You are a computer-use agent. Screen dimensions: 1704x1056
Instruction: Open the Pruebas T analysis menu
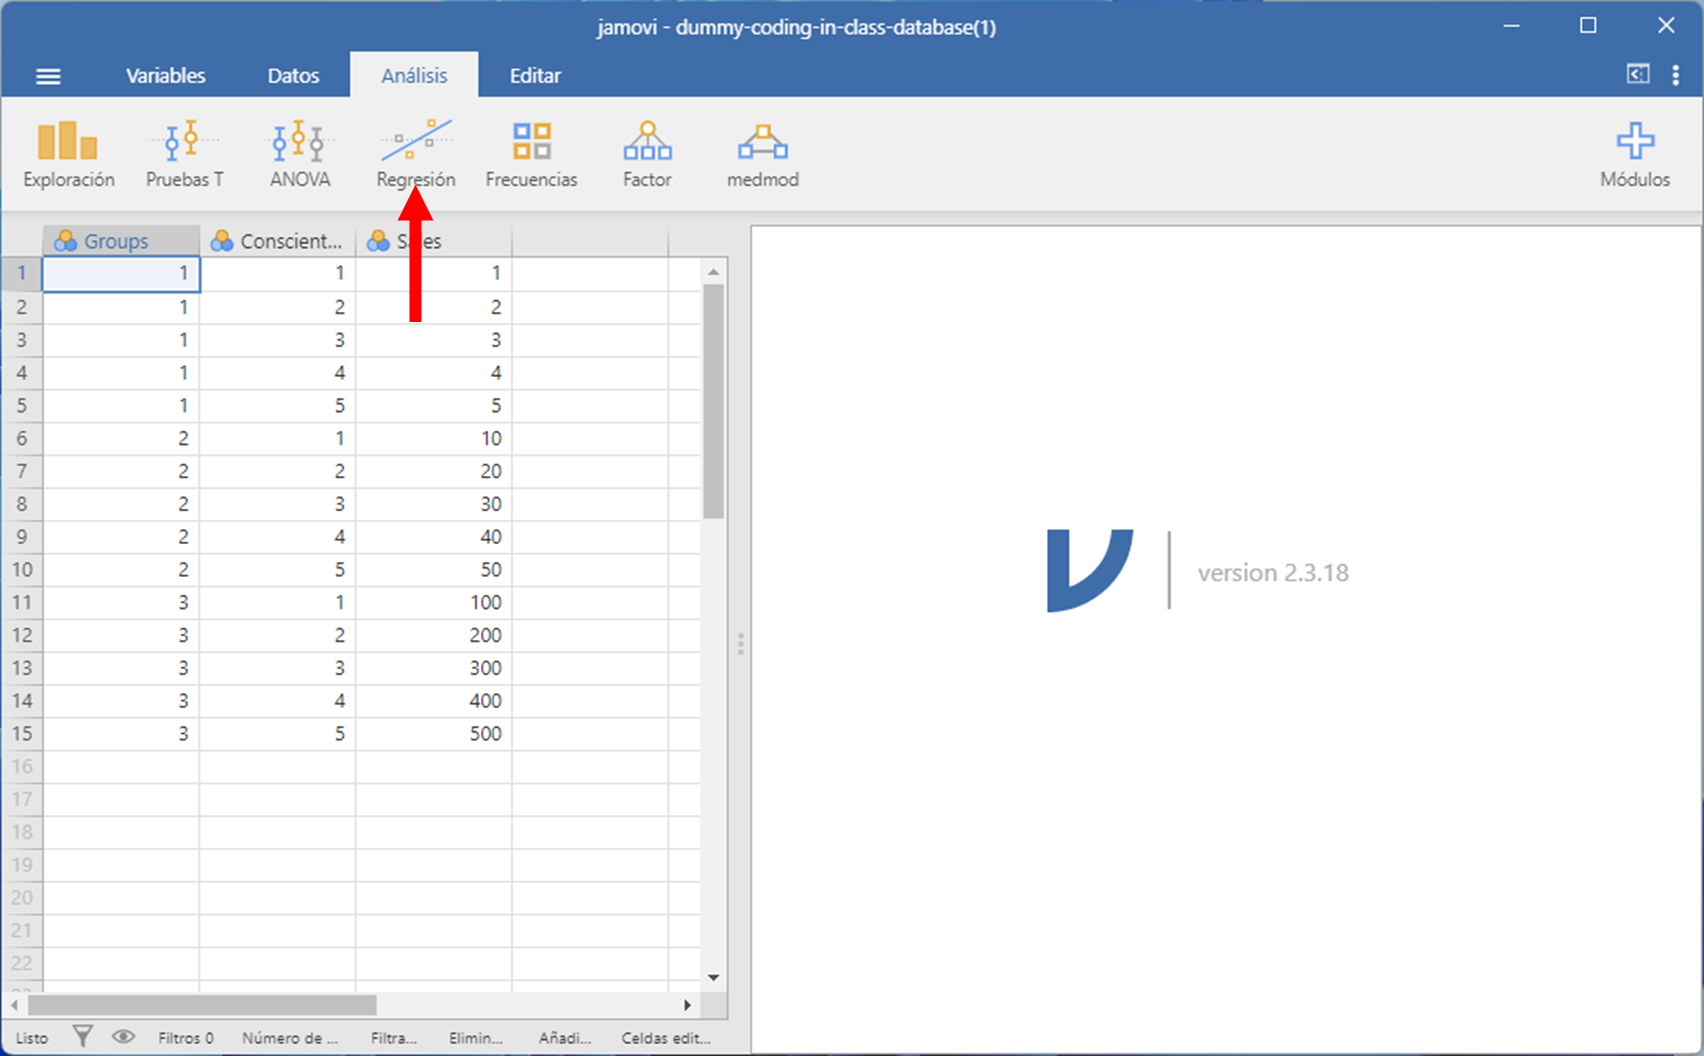click(x=184, y=155)
